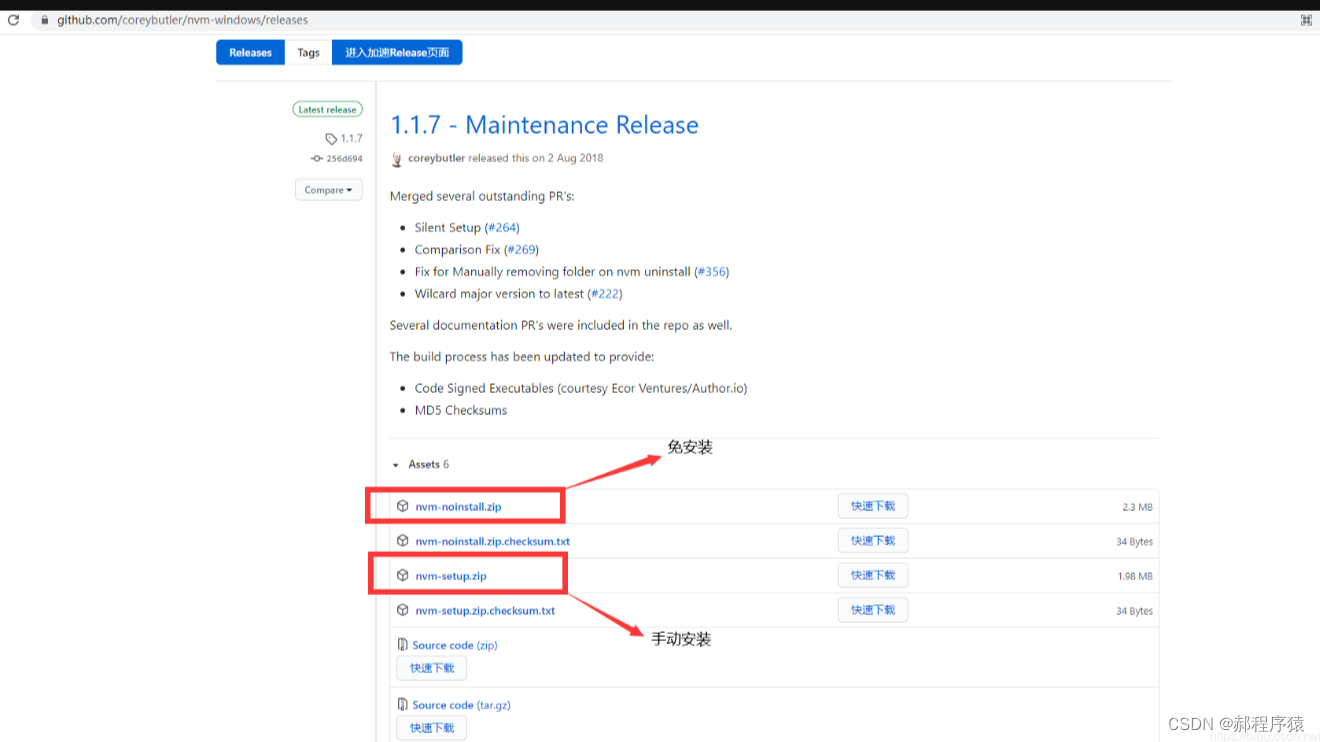Open the 1.1.7 tag link
Screen dimensions: 1320x742
tap(351, 139)
